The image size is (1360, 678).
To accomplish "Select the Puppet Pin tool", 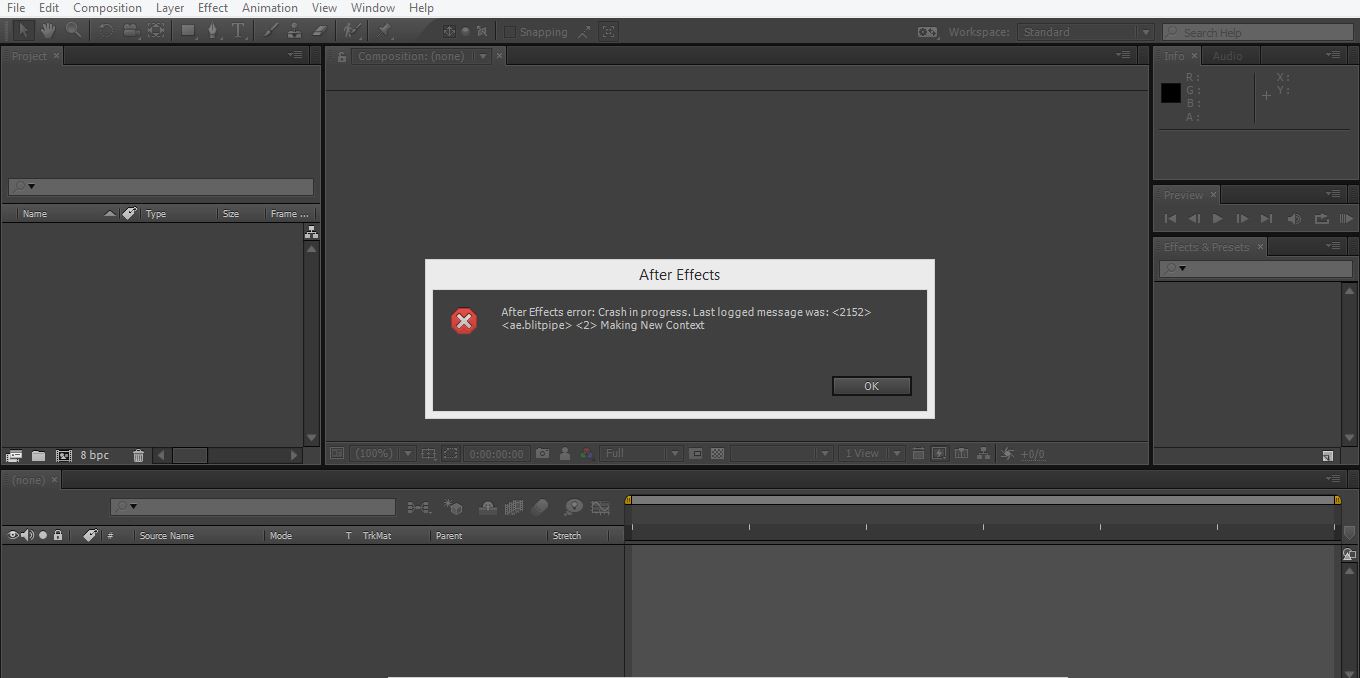I will point(385,31).
